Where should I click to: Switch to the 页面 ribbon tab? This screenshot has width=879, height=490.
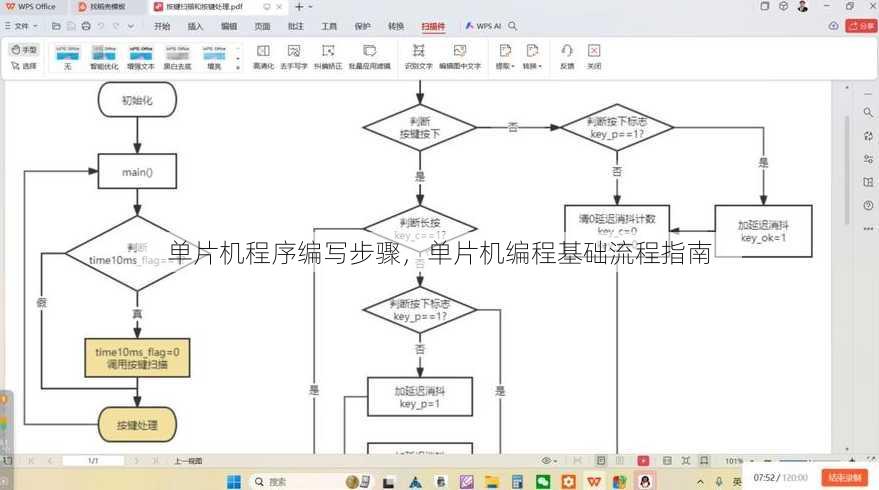[x=262, y=26]
